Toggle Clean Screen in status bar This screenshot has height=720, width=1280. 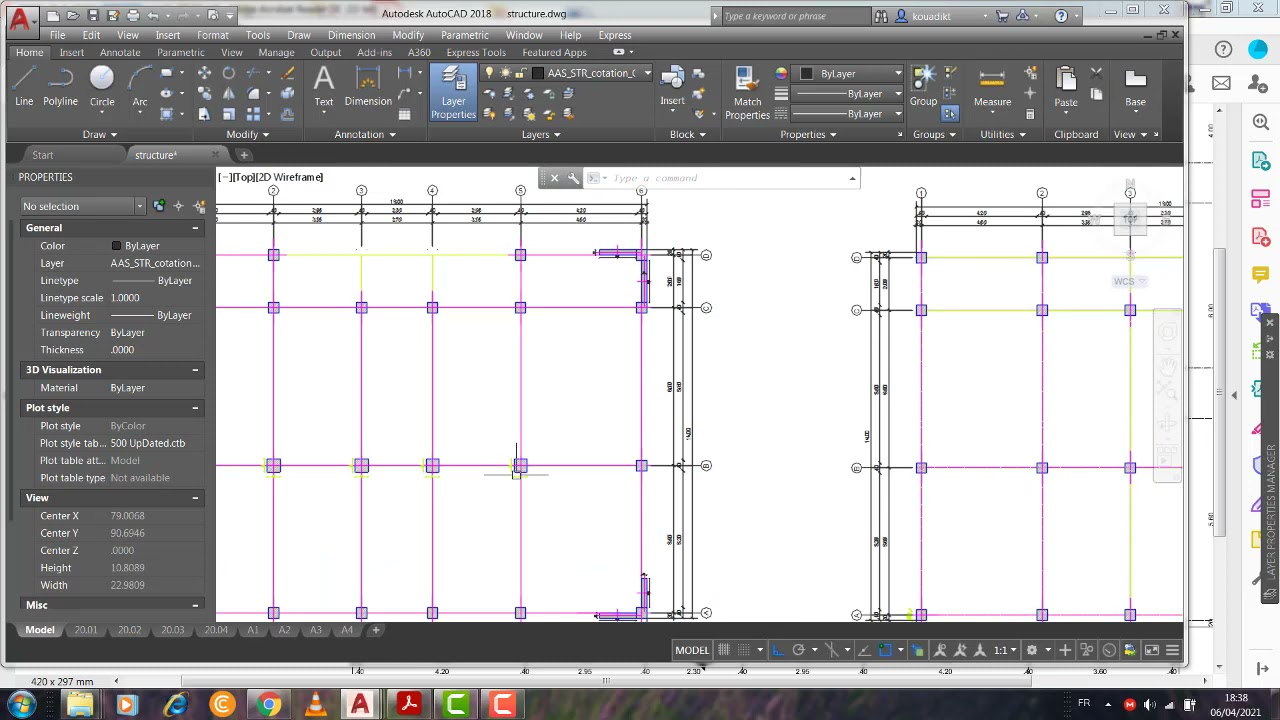point(1152,650)
